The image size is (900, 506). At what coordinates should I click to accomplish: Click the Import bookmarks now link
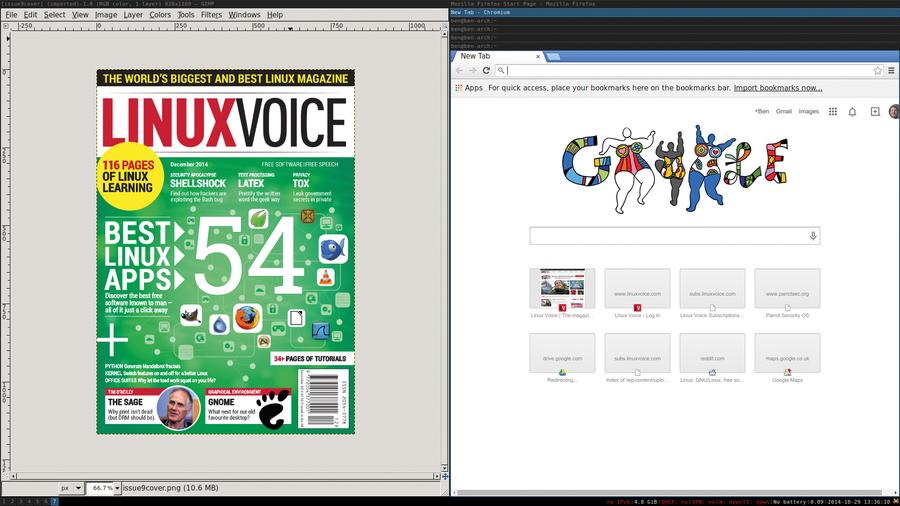(x=778, y=88)
